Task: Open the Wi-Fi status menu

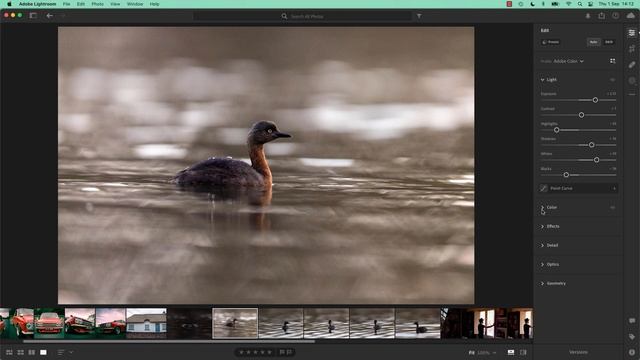Action: coord(568,4)
